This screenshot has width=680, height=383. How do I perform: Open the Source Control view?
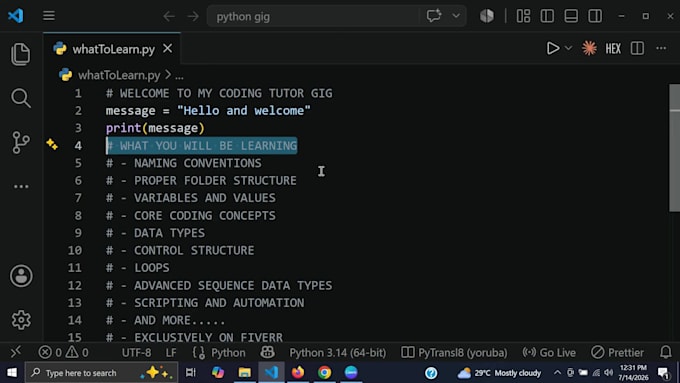point(21,142)
